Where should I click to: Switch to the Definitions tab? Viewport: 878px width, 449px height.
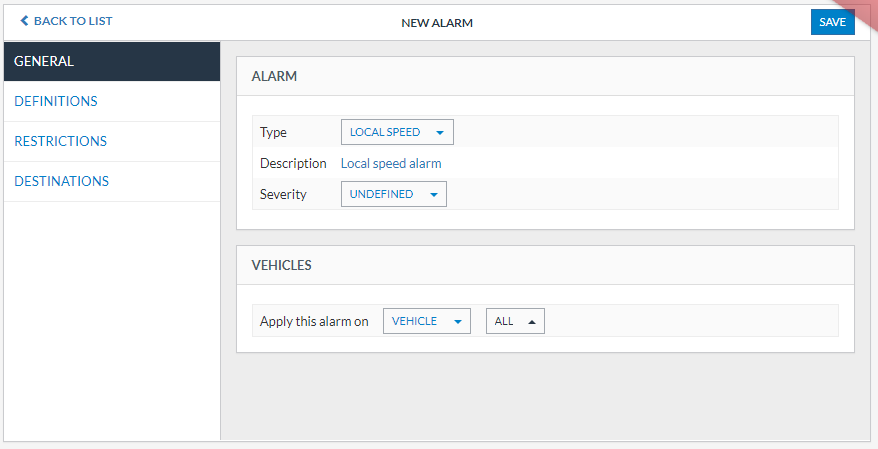click(56, 101)
